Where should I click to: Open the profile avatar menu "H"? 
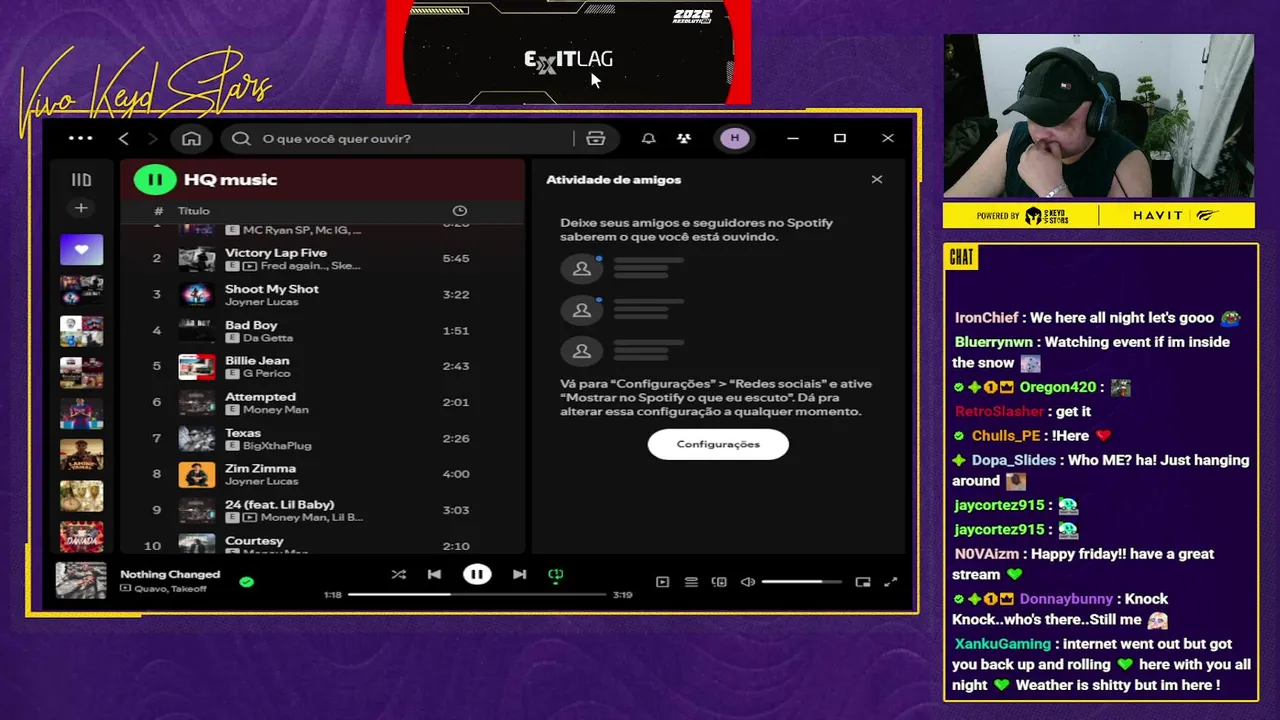[x=735, y=138]
